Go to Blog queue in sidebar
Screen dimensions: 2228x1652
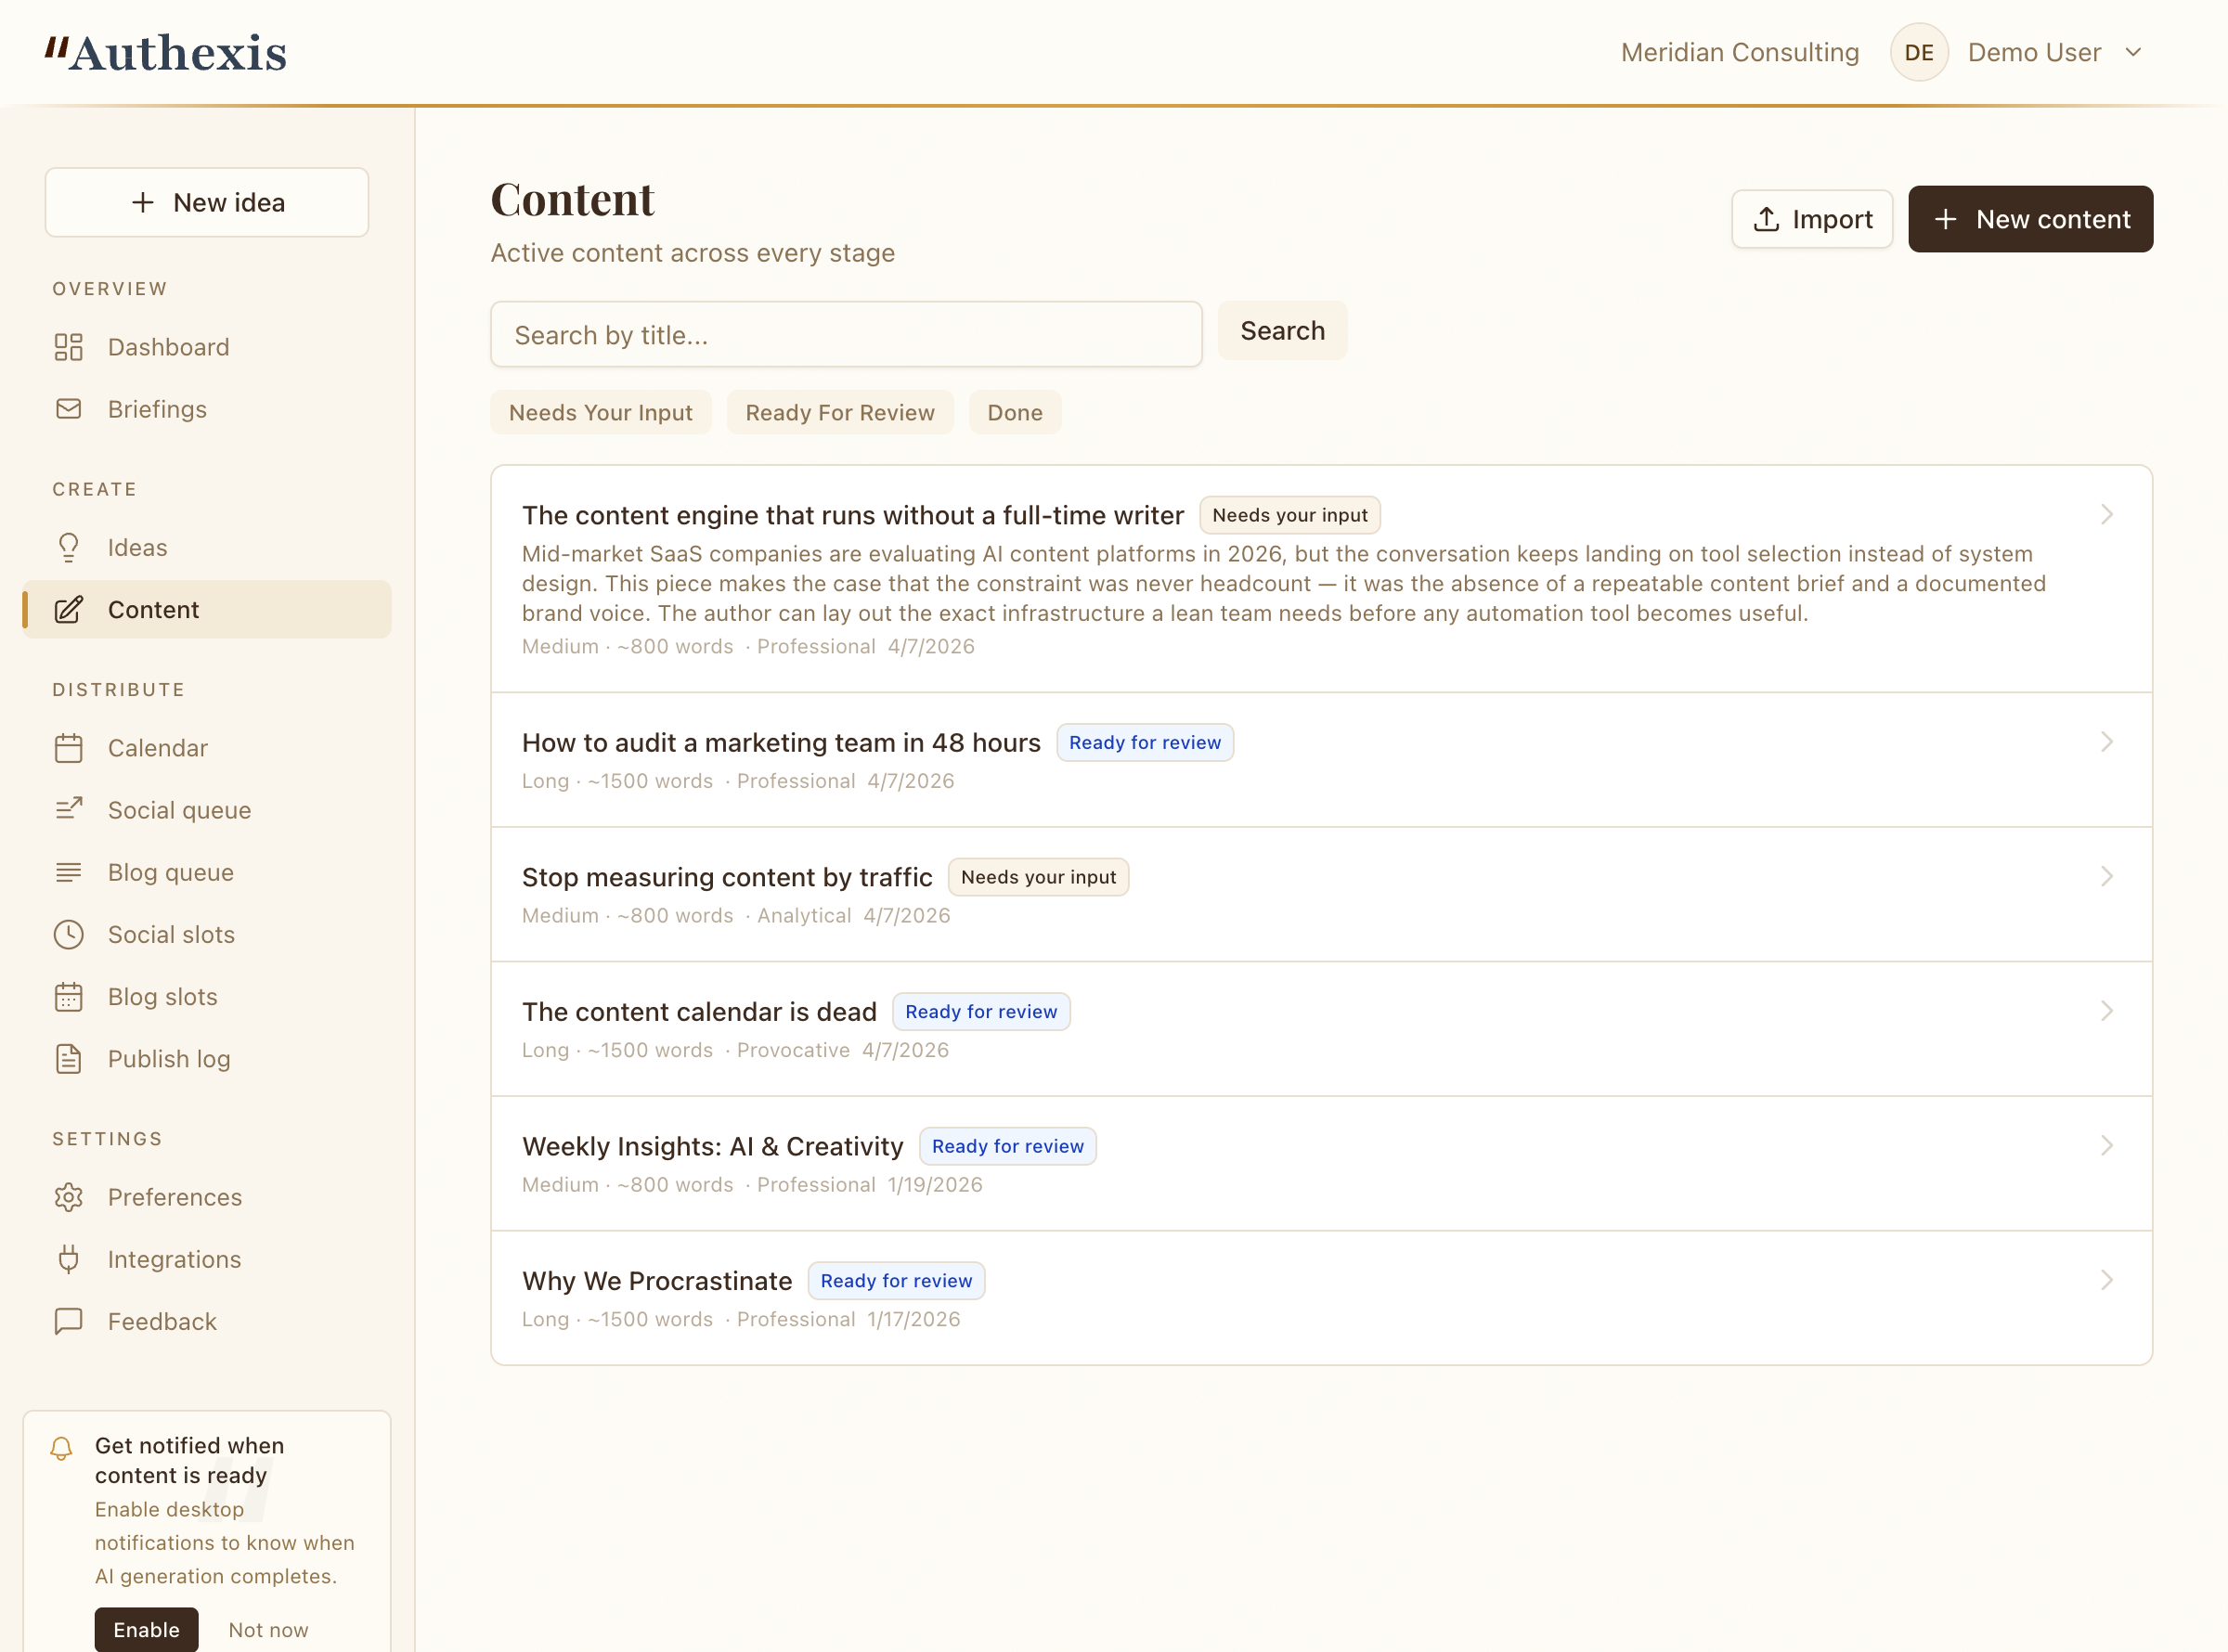(x=170, y=872)
